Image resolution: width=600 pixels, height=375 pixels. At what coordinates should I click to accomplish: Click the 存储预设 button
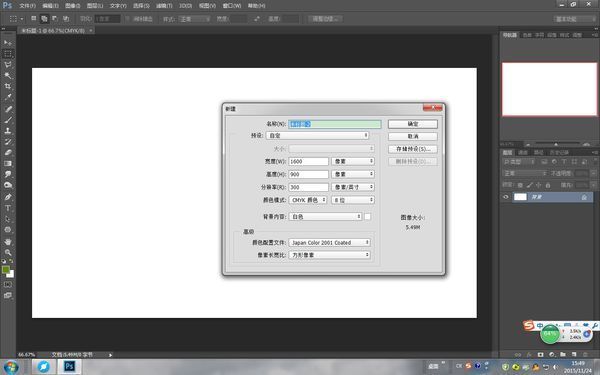click(413, 149)
